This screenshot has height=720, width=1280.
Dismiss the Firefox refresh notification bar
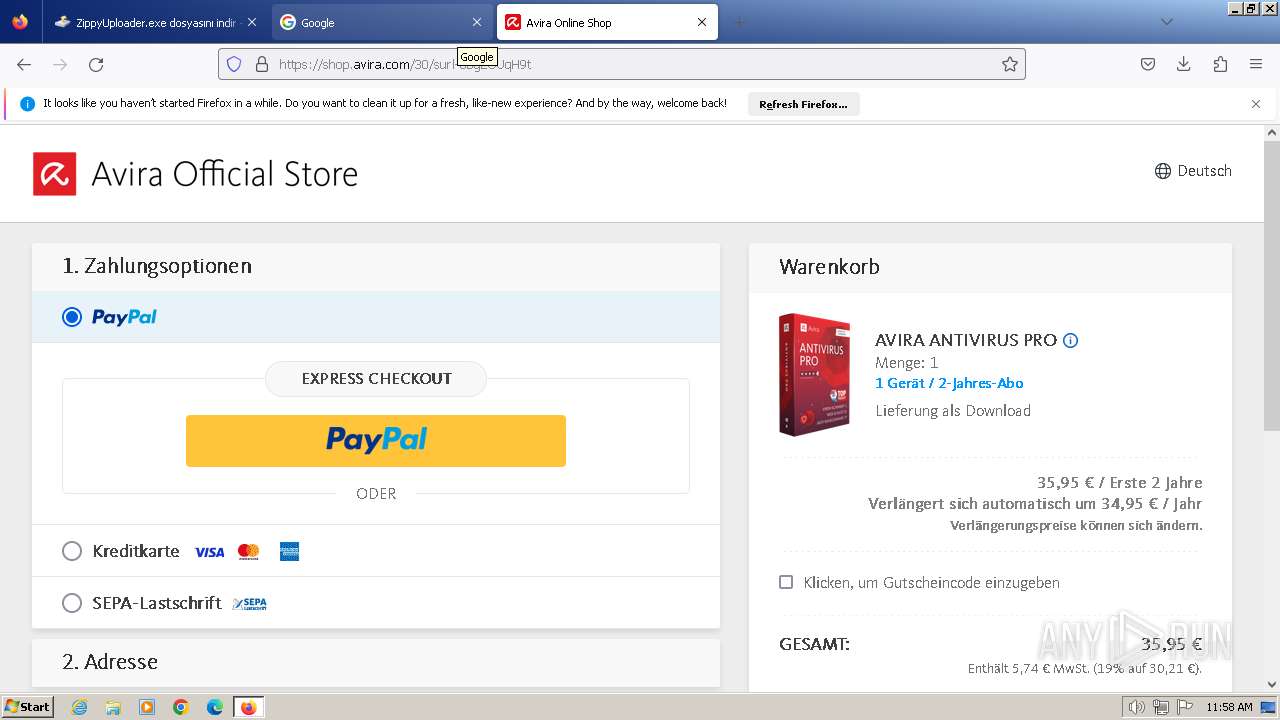tap(1256, 104)
